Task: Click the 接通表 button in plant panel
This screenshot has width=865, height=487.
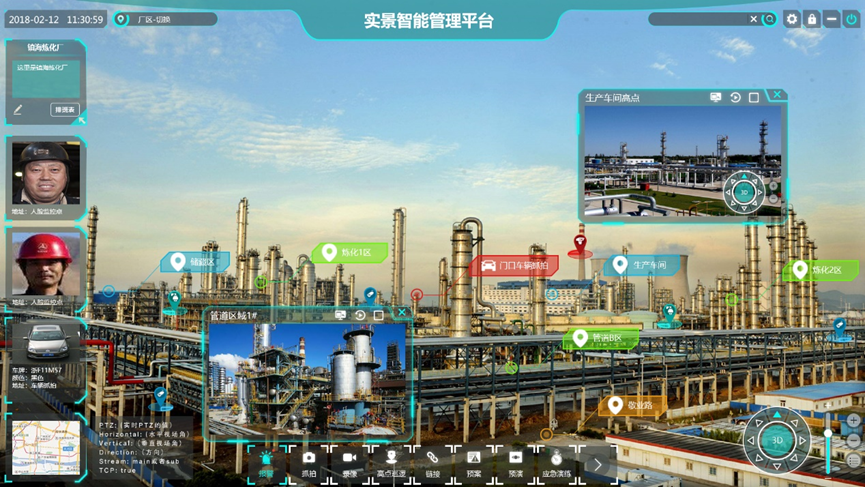Action: (x=64, y=110)
